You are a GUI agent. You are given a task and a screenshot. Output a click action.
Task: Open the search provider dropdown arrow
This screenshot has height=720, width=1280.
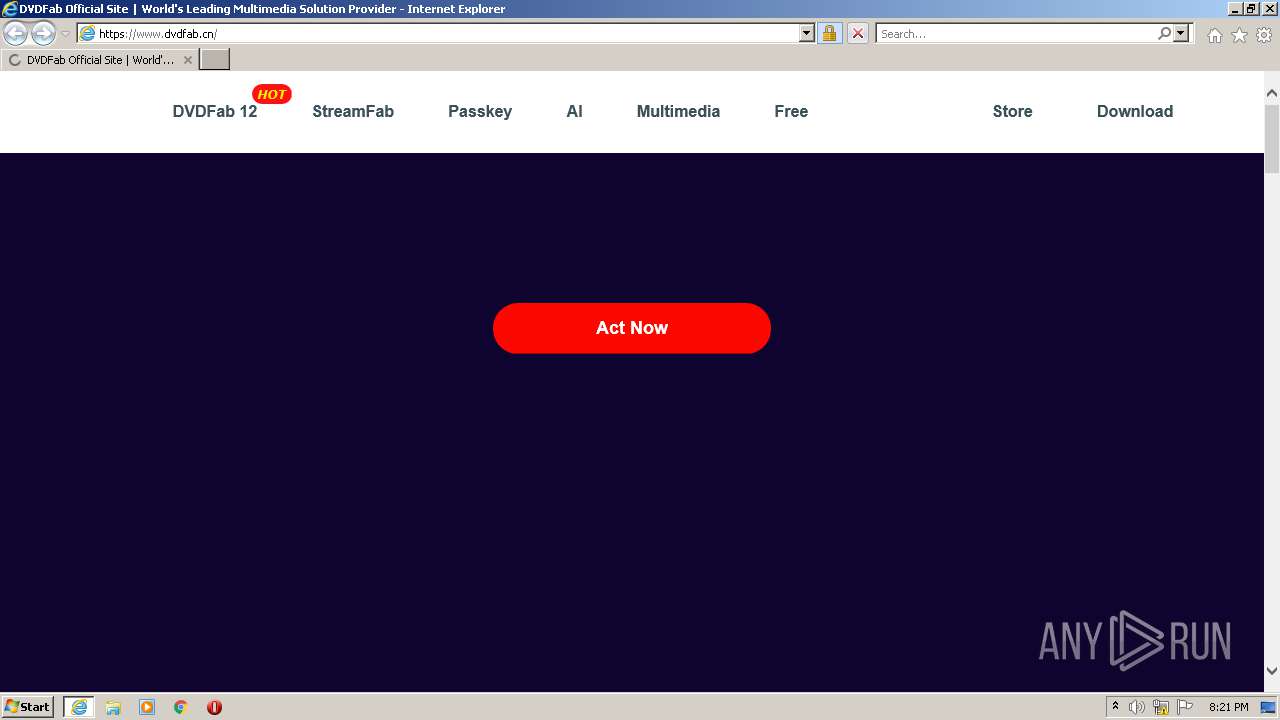[1181, 33]
